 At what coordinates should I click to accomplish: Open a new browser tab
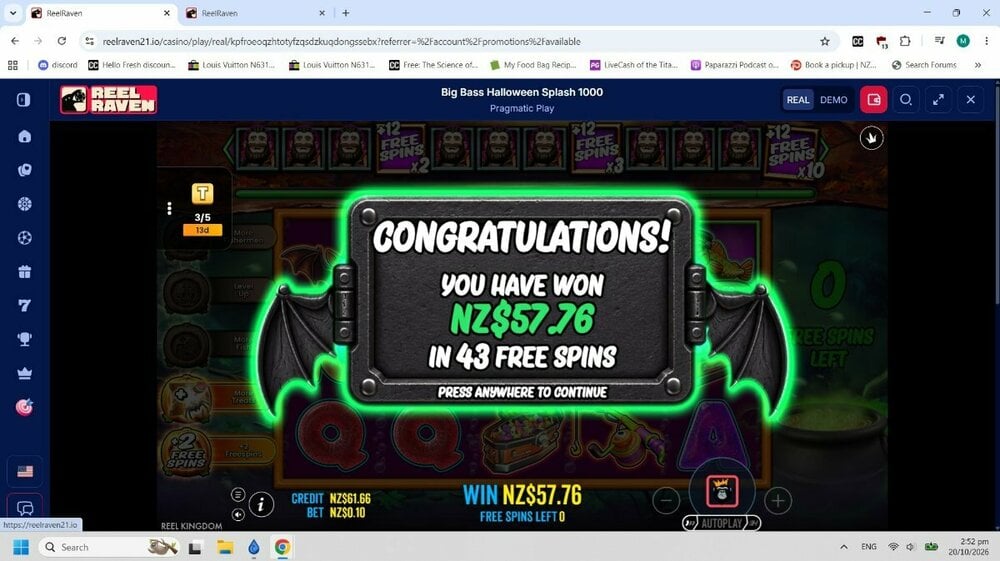[346, 13]
